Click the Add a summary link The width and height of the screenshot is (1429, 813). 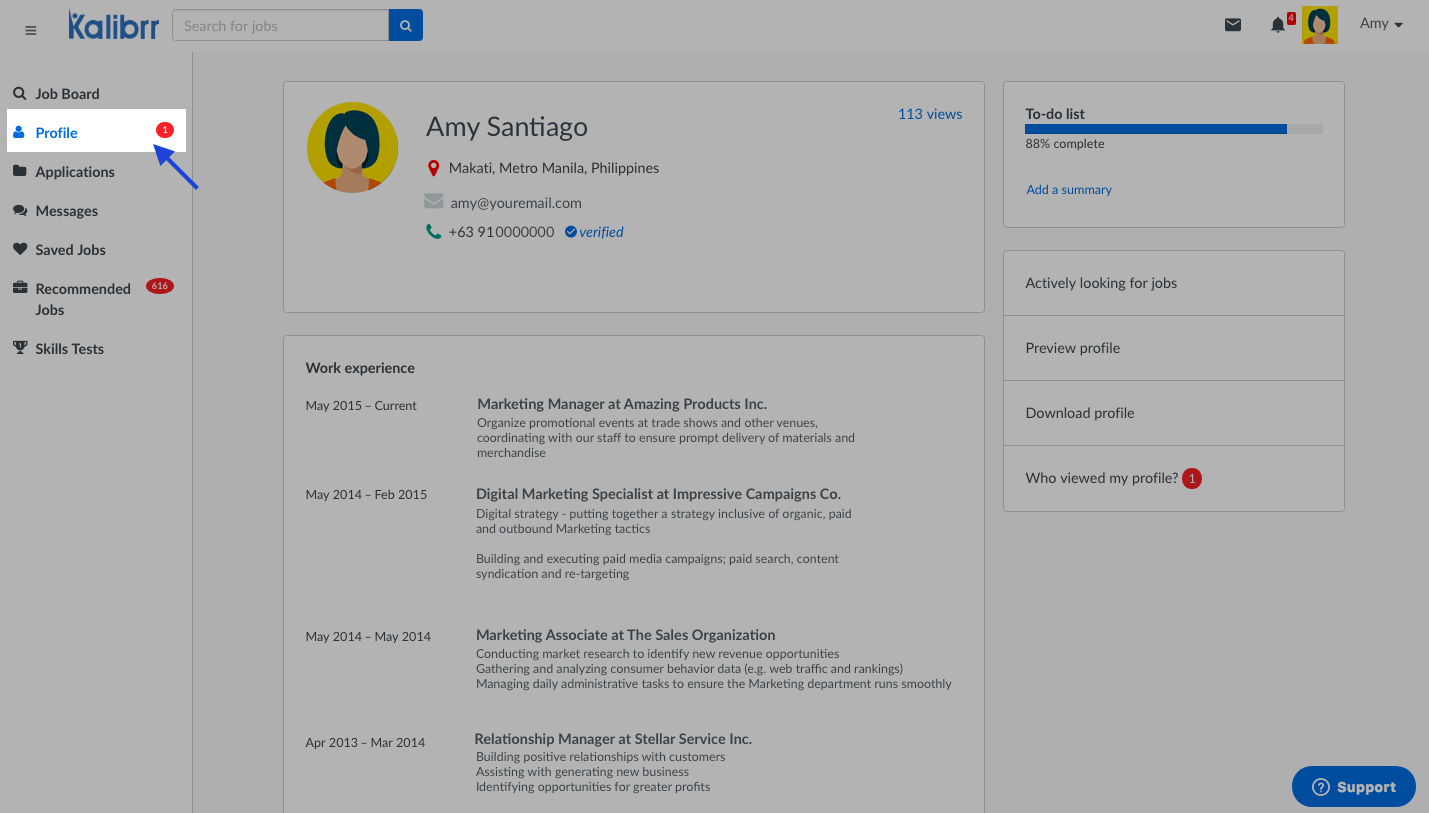1068,190
